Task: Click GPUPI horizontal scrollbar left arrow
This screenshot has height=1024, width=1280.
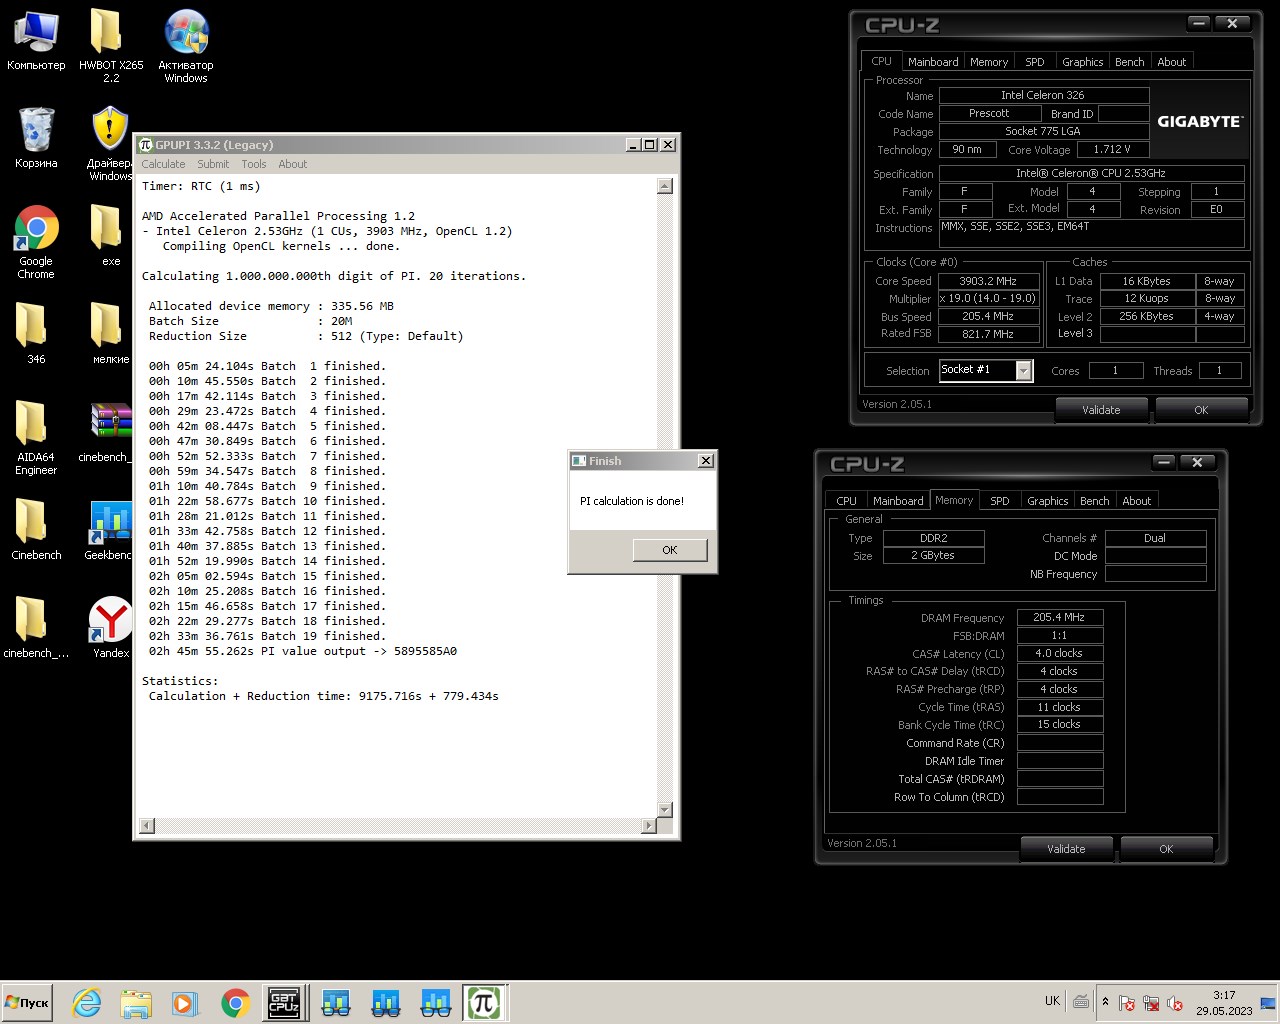Action: coord(147,826)
